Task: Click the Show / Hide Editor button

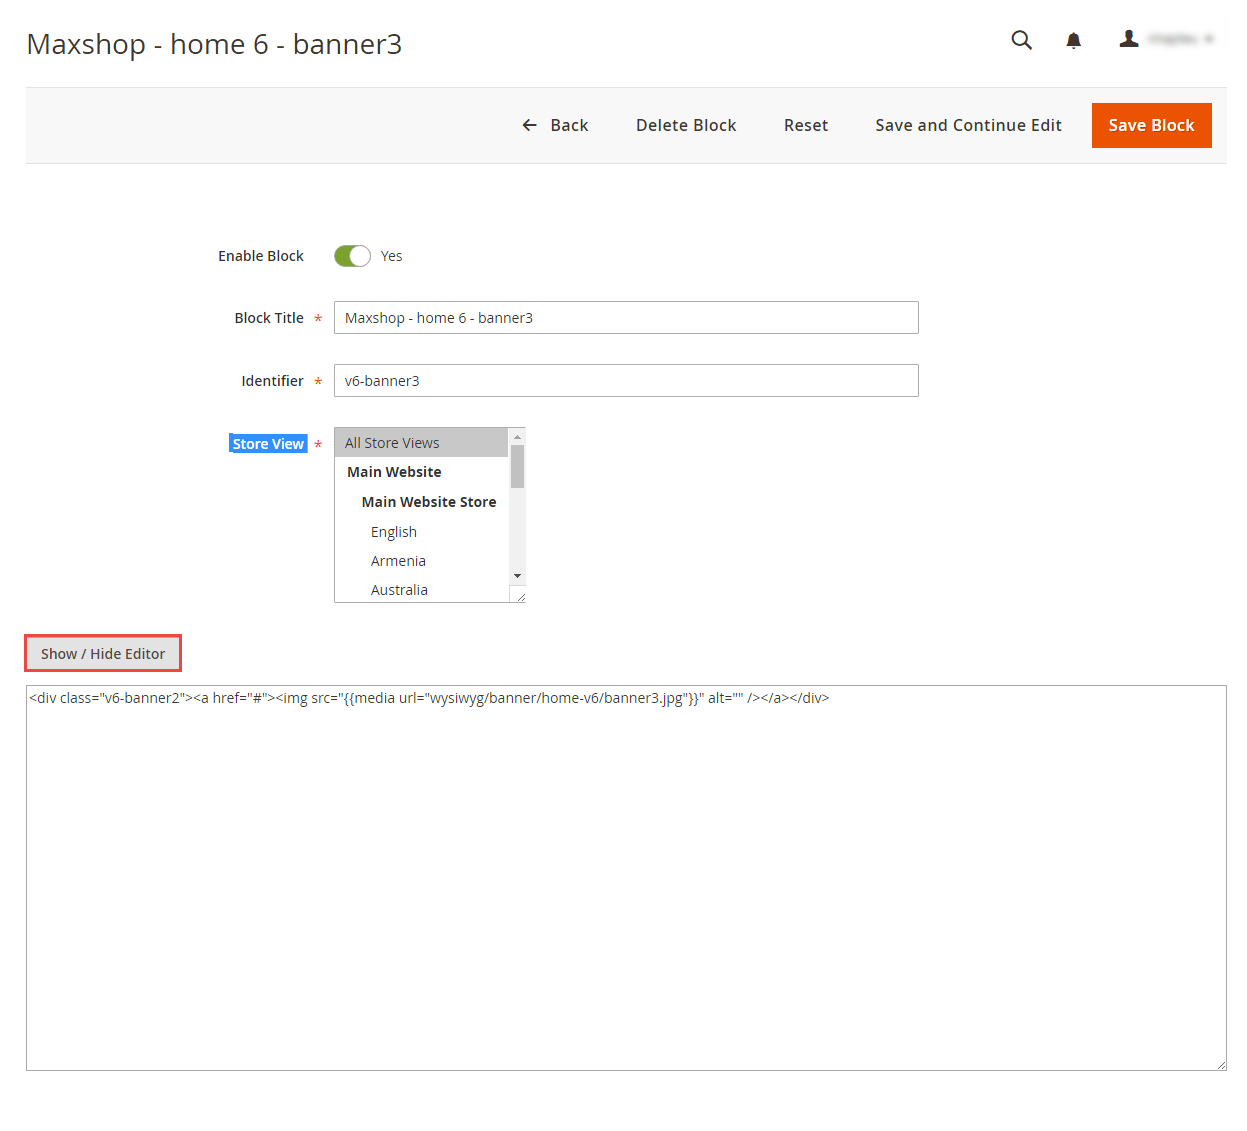Action: coord(103,654)
